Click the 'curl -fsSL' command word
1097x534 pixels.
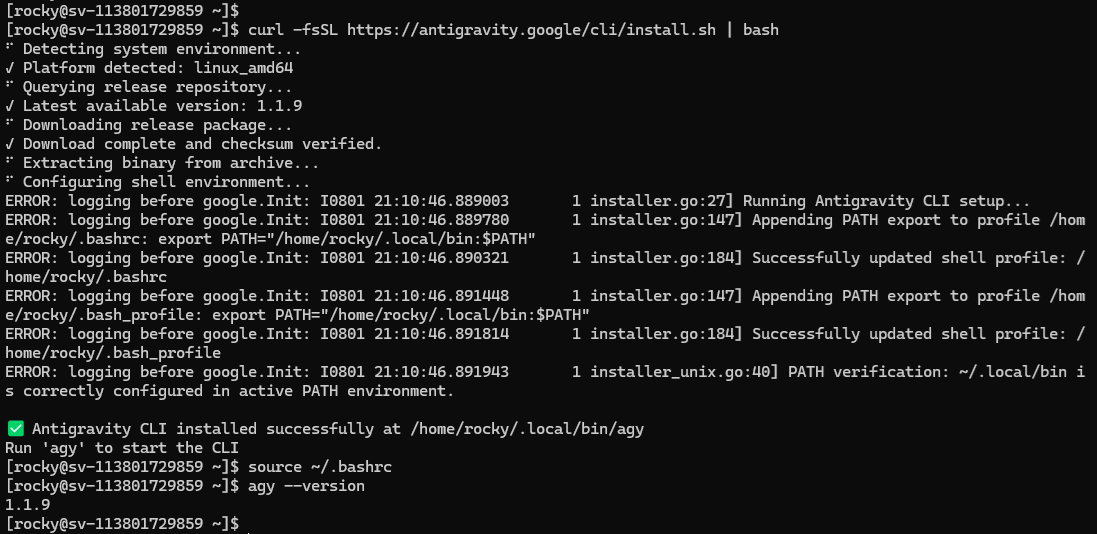click(x=293, y=30)
